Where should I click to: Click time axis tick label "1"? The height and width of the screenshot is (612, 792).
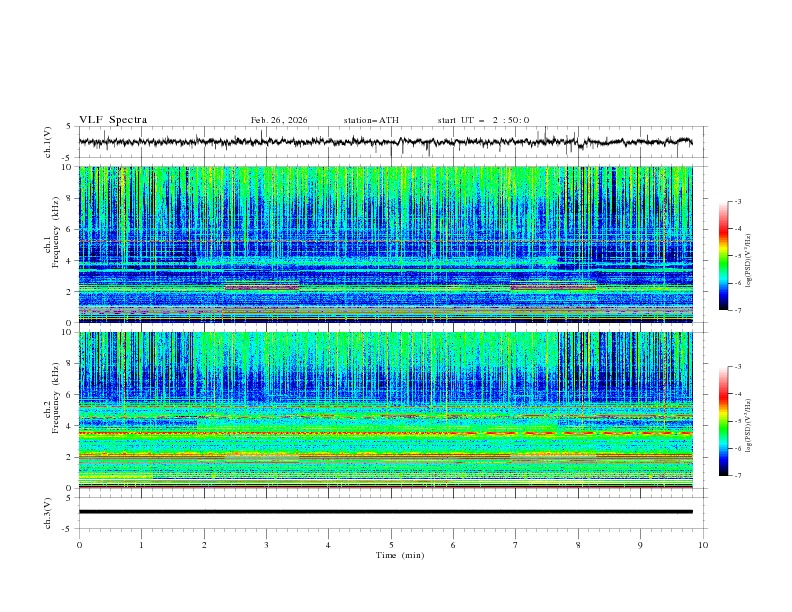(x=141, y=545)
